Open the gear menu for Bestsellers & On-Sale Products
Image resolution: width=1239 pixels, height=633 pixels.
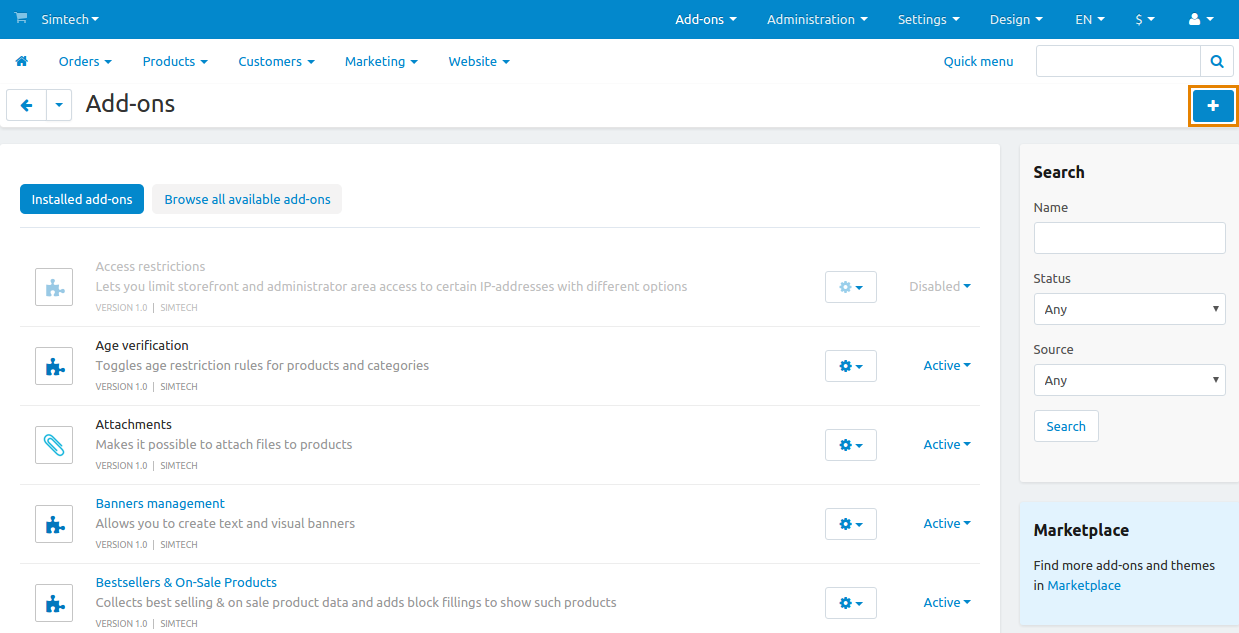(851, 602)
